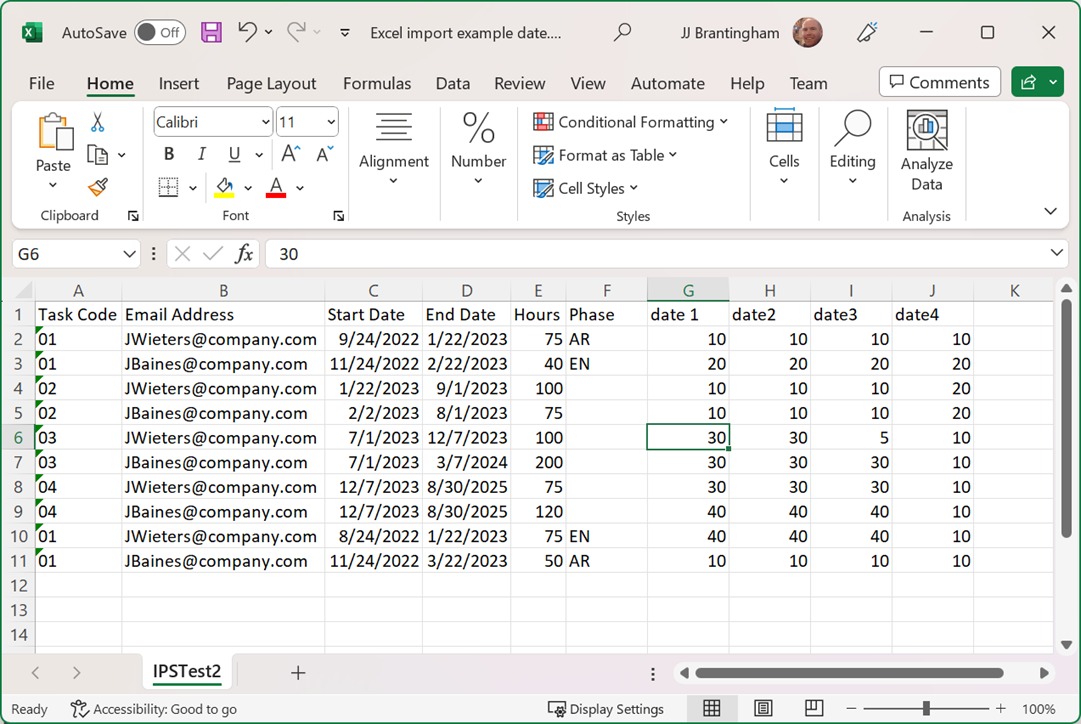1081x724 pixels.
Task: Click the Comments button
Action: 939,82
